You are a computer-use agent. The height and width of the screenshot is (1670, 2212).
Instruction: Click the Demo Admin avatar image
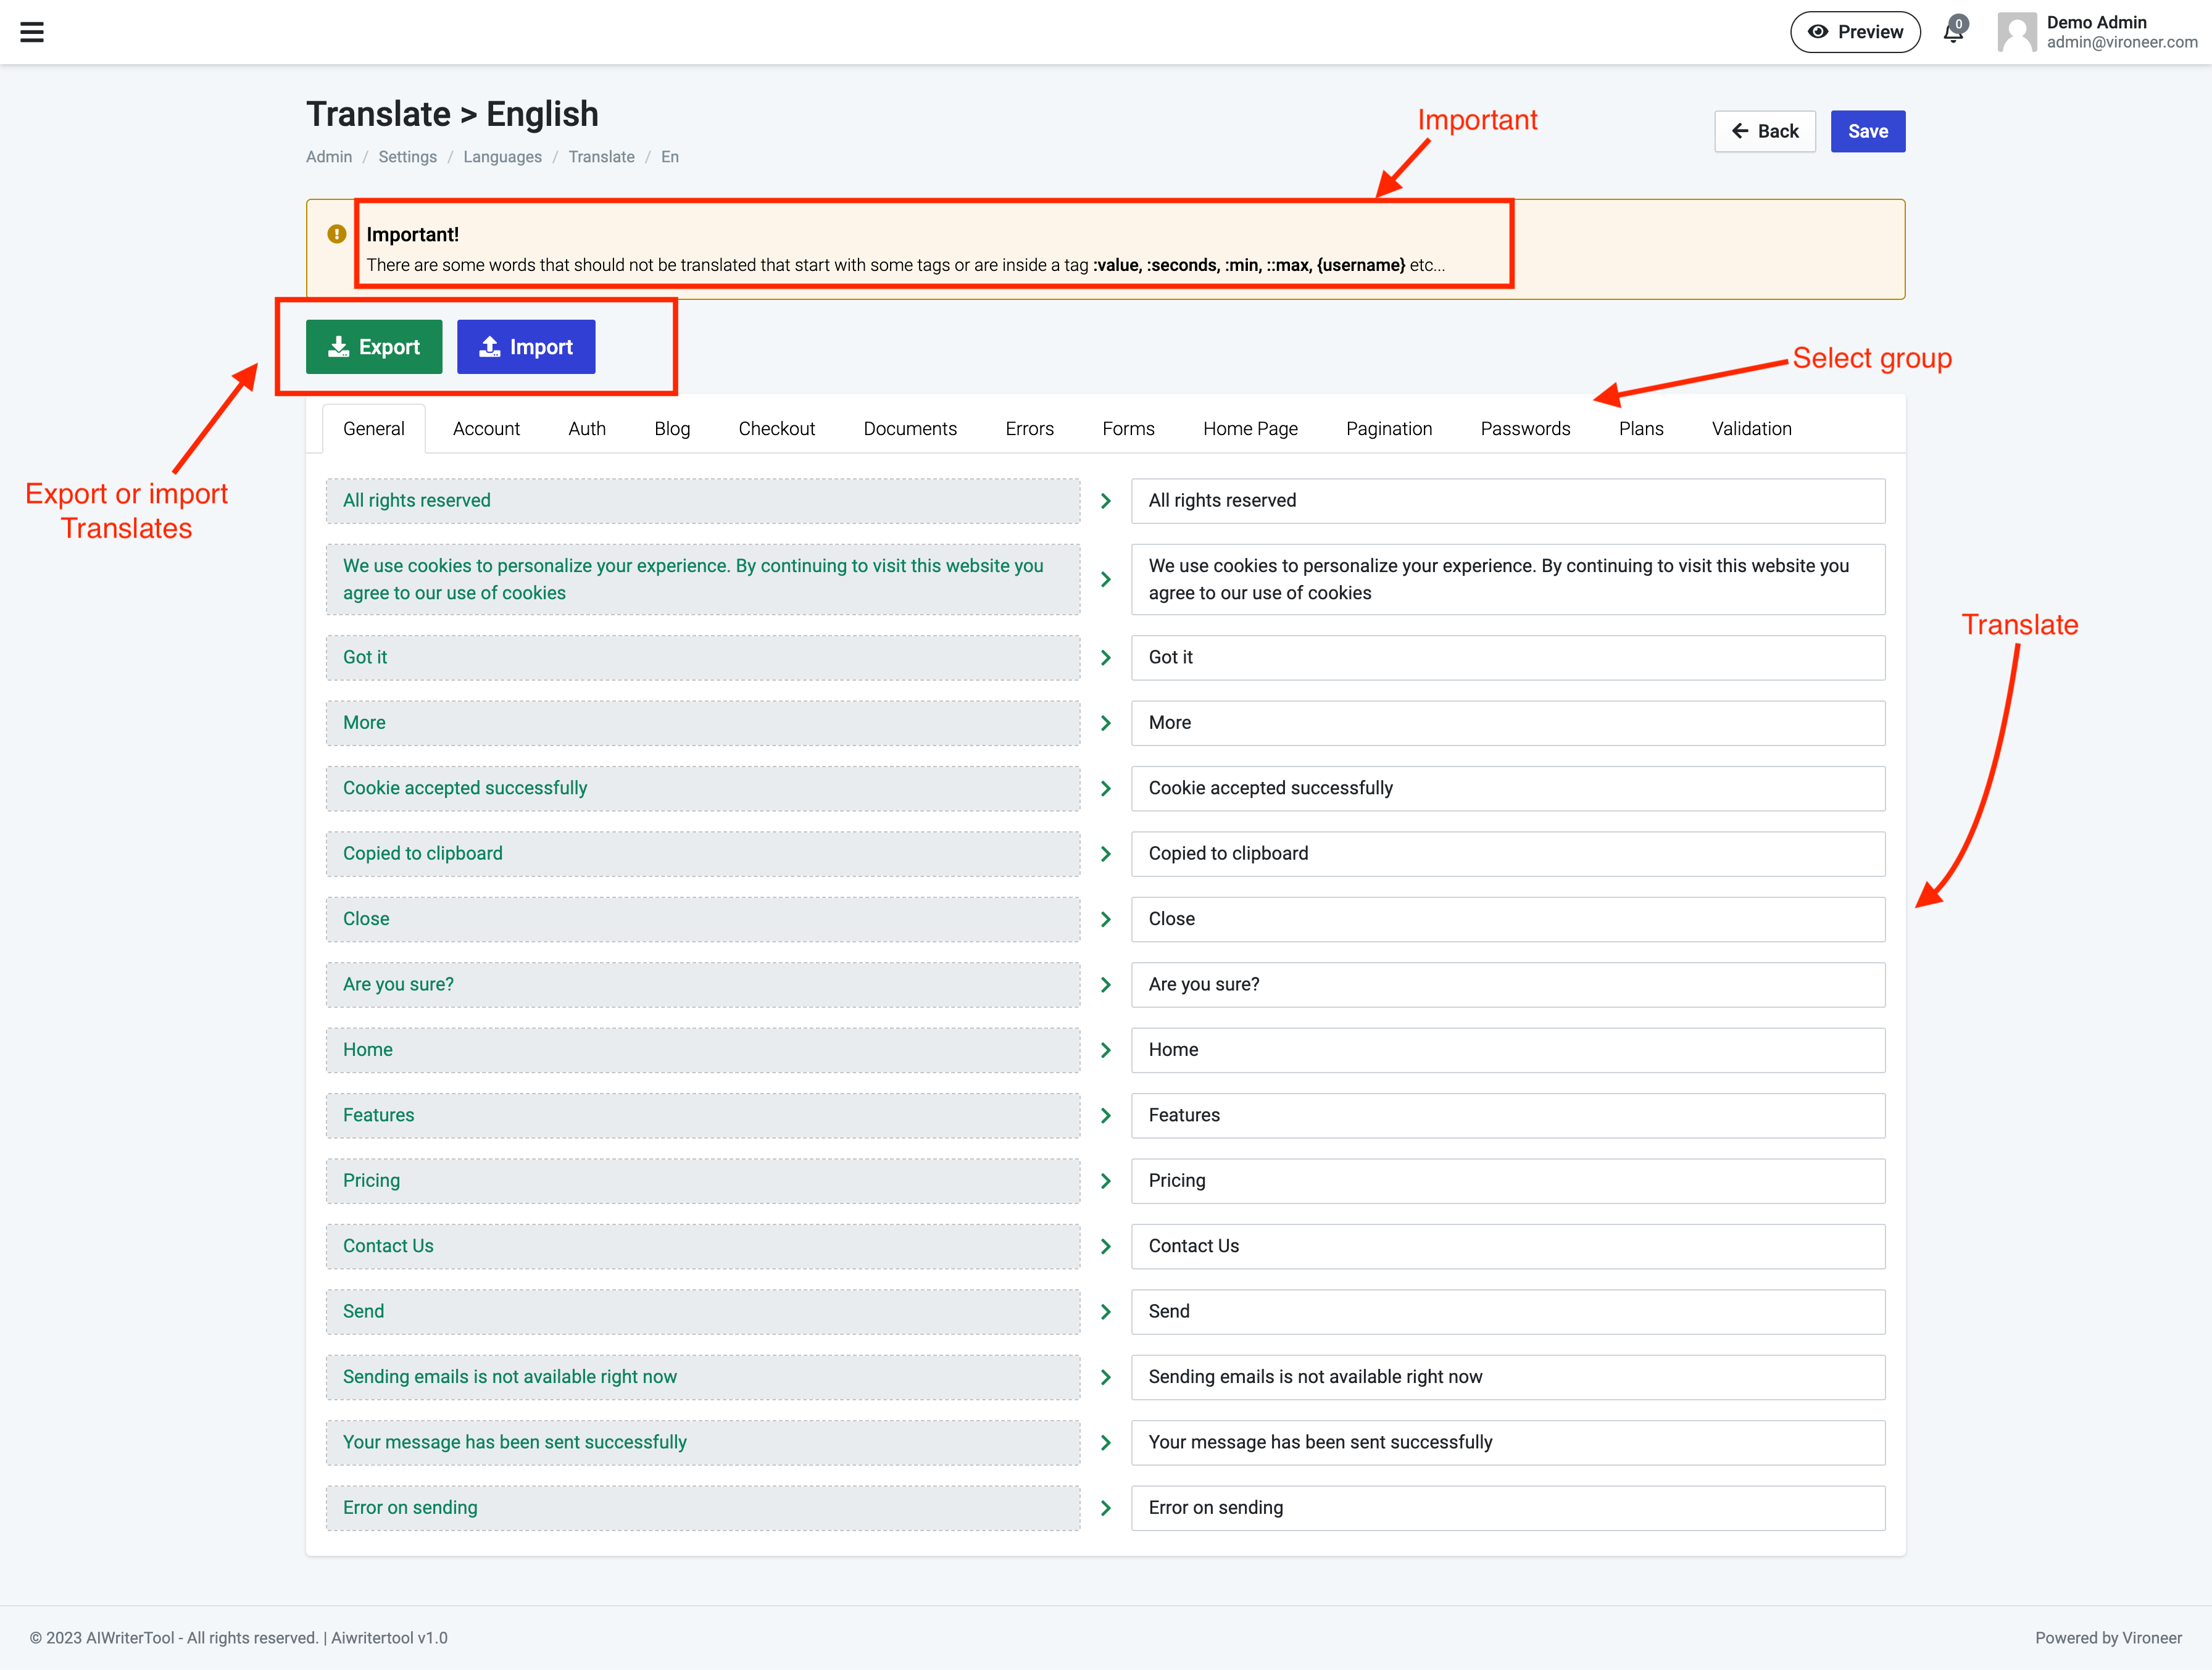pyautogui.click(x=2016, y=32)
